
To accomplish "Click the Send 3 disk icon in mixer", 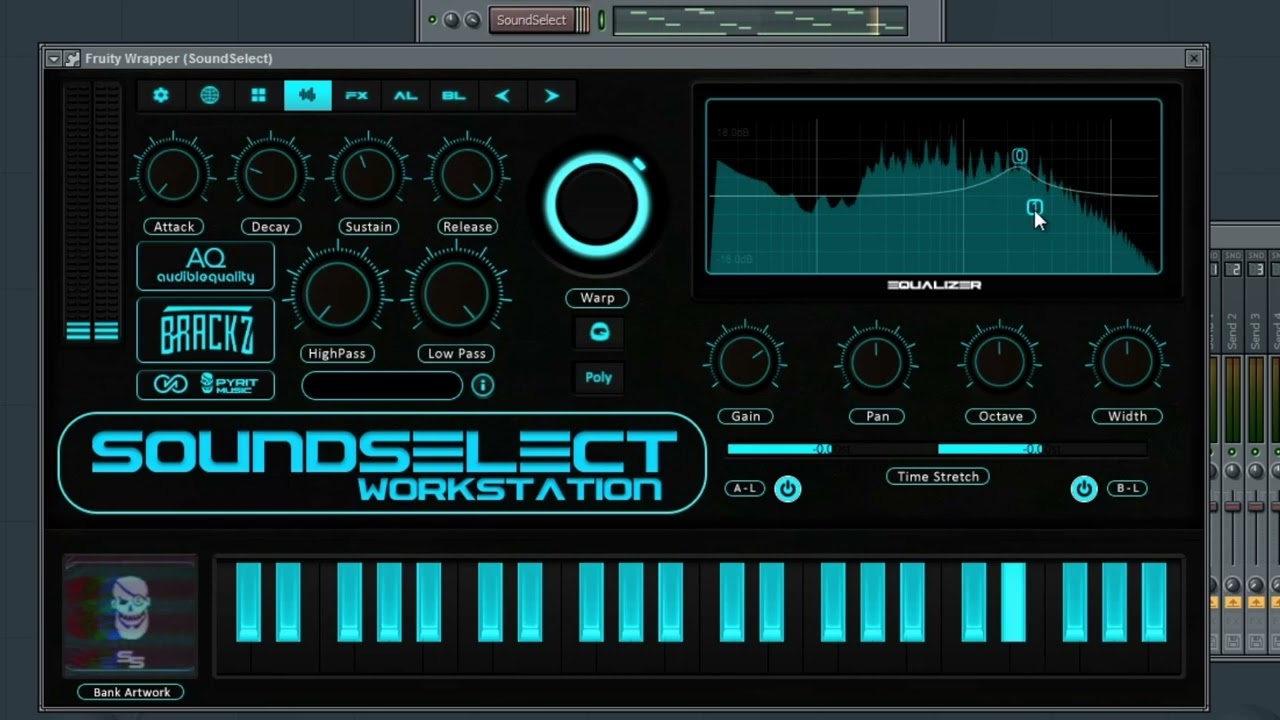I will 1257,641.
